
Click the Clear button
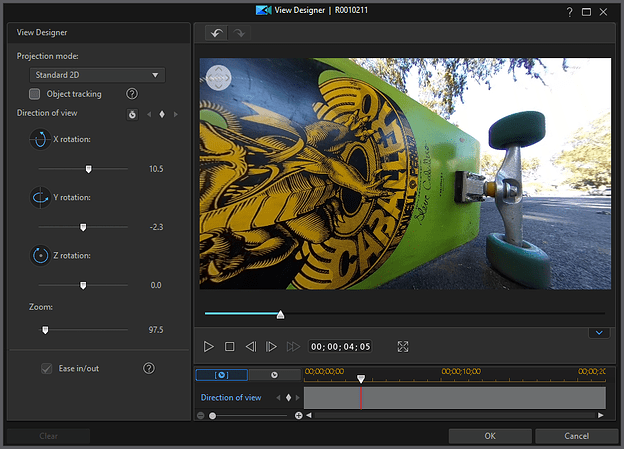click(x=49, y=436)
